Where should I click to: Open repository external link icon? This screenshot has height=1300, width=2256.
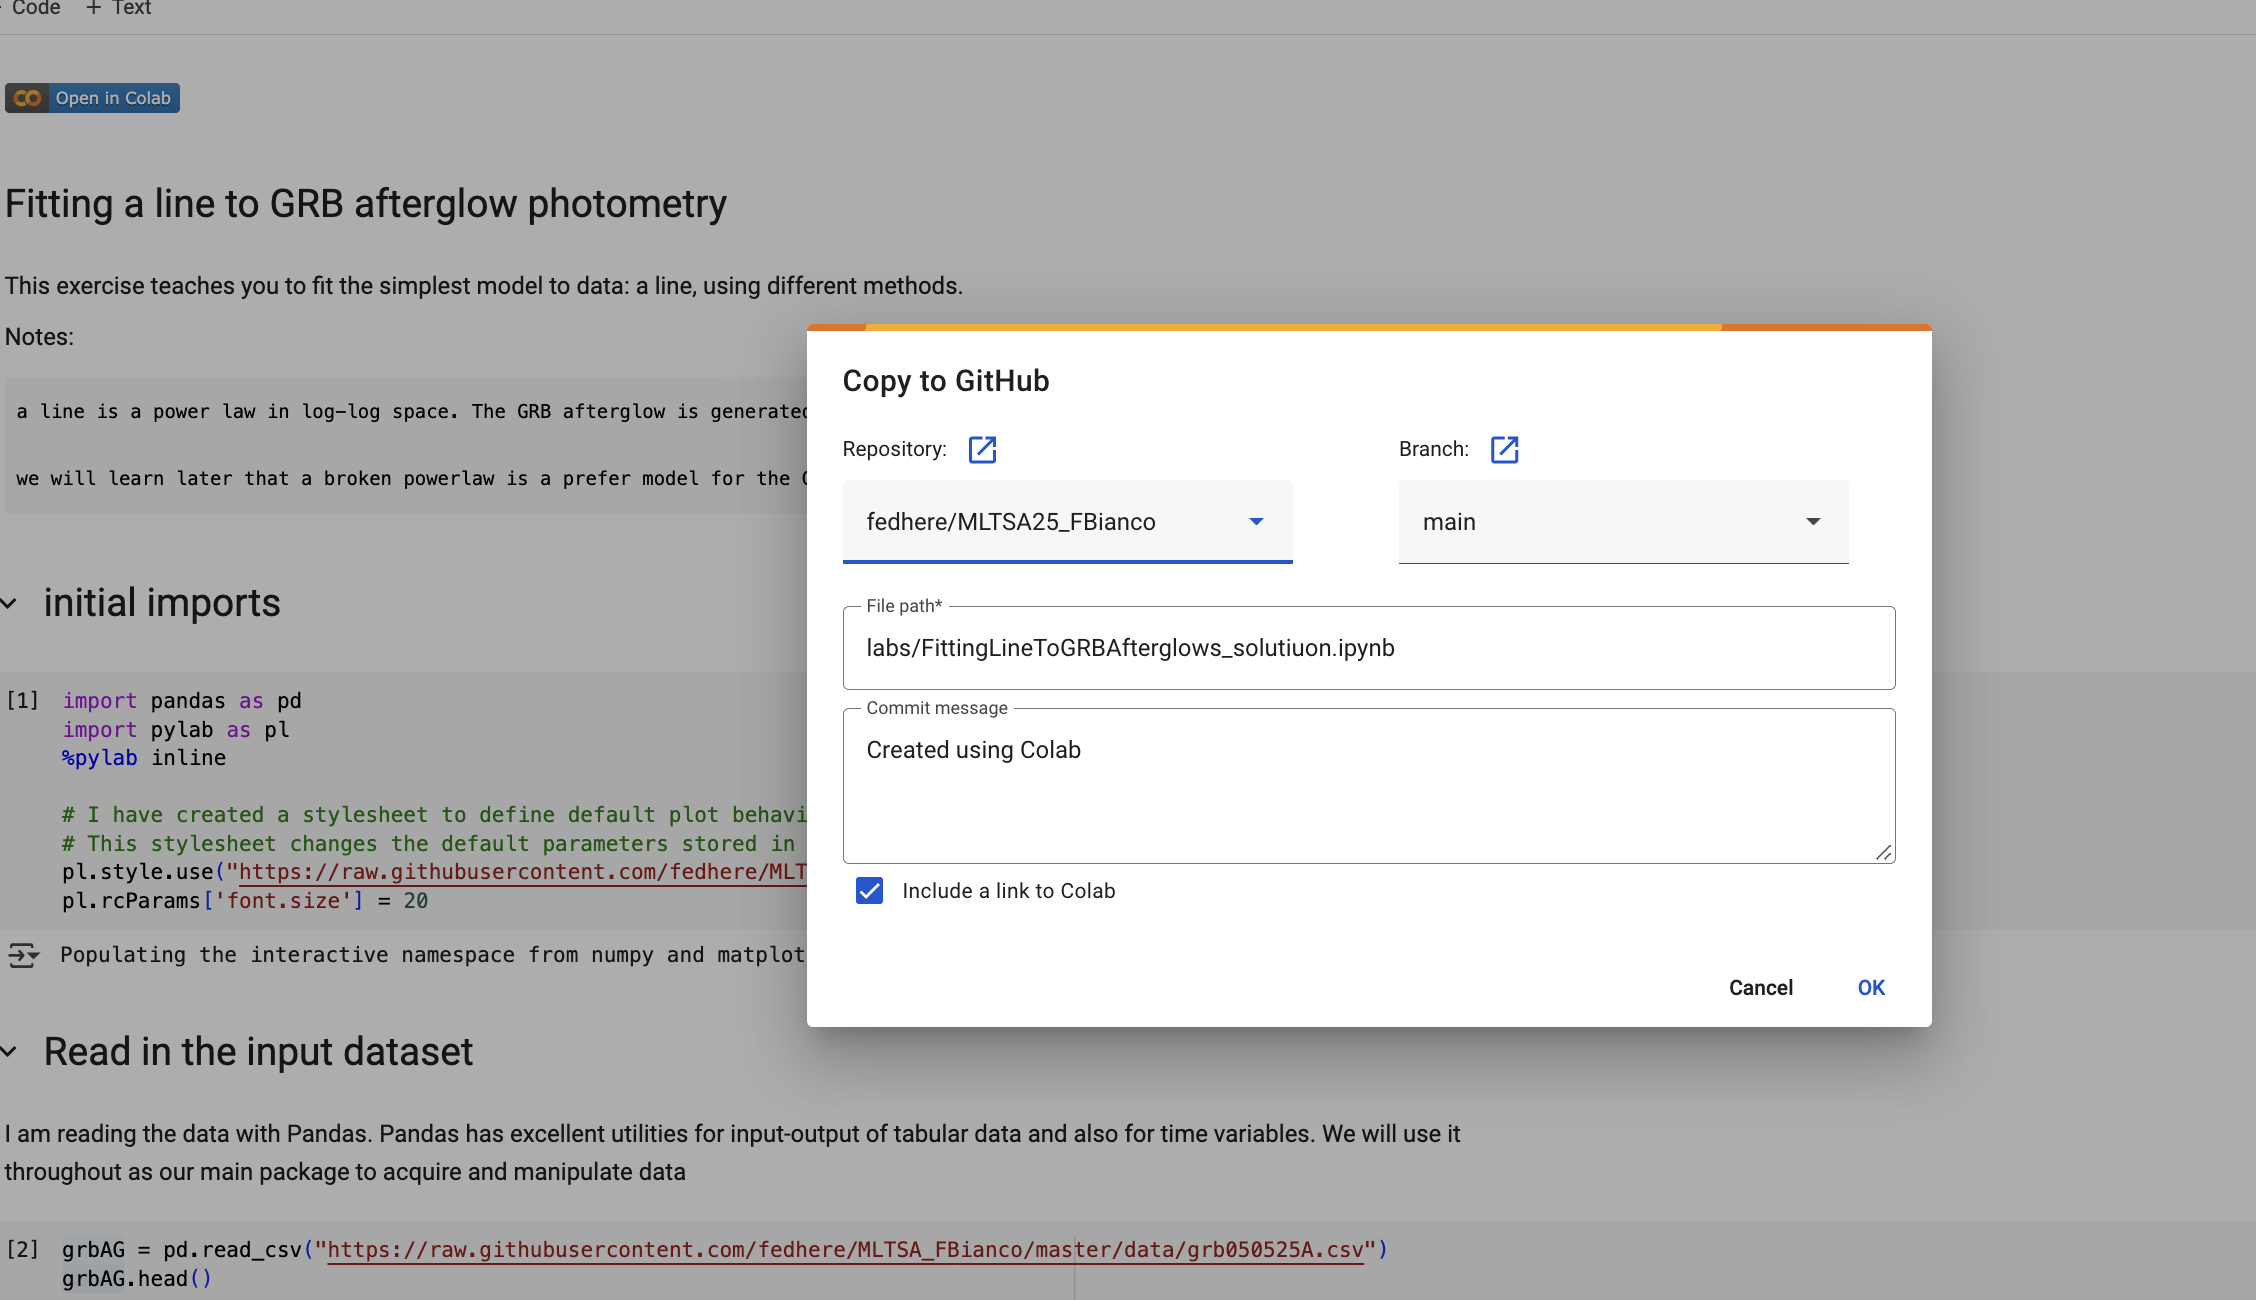[982, 450]
